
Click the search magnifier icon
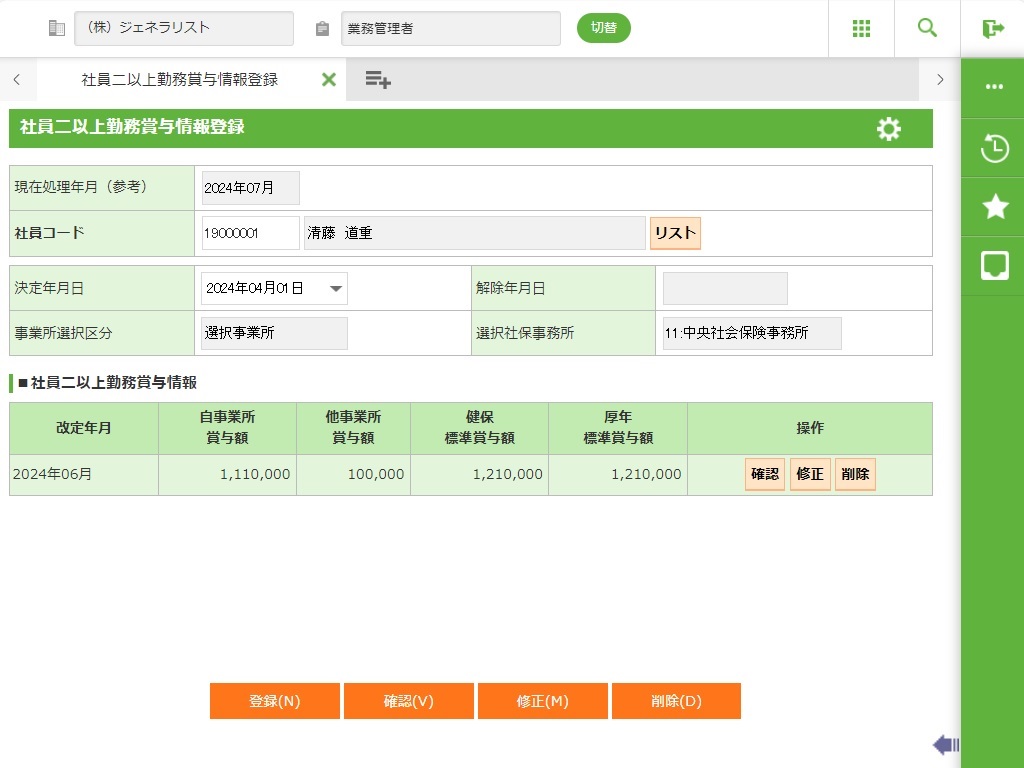pyautogui.click(x=927, y=28)
